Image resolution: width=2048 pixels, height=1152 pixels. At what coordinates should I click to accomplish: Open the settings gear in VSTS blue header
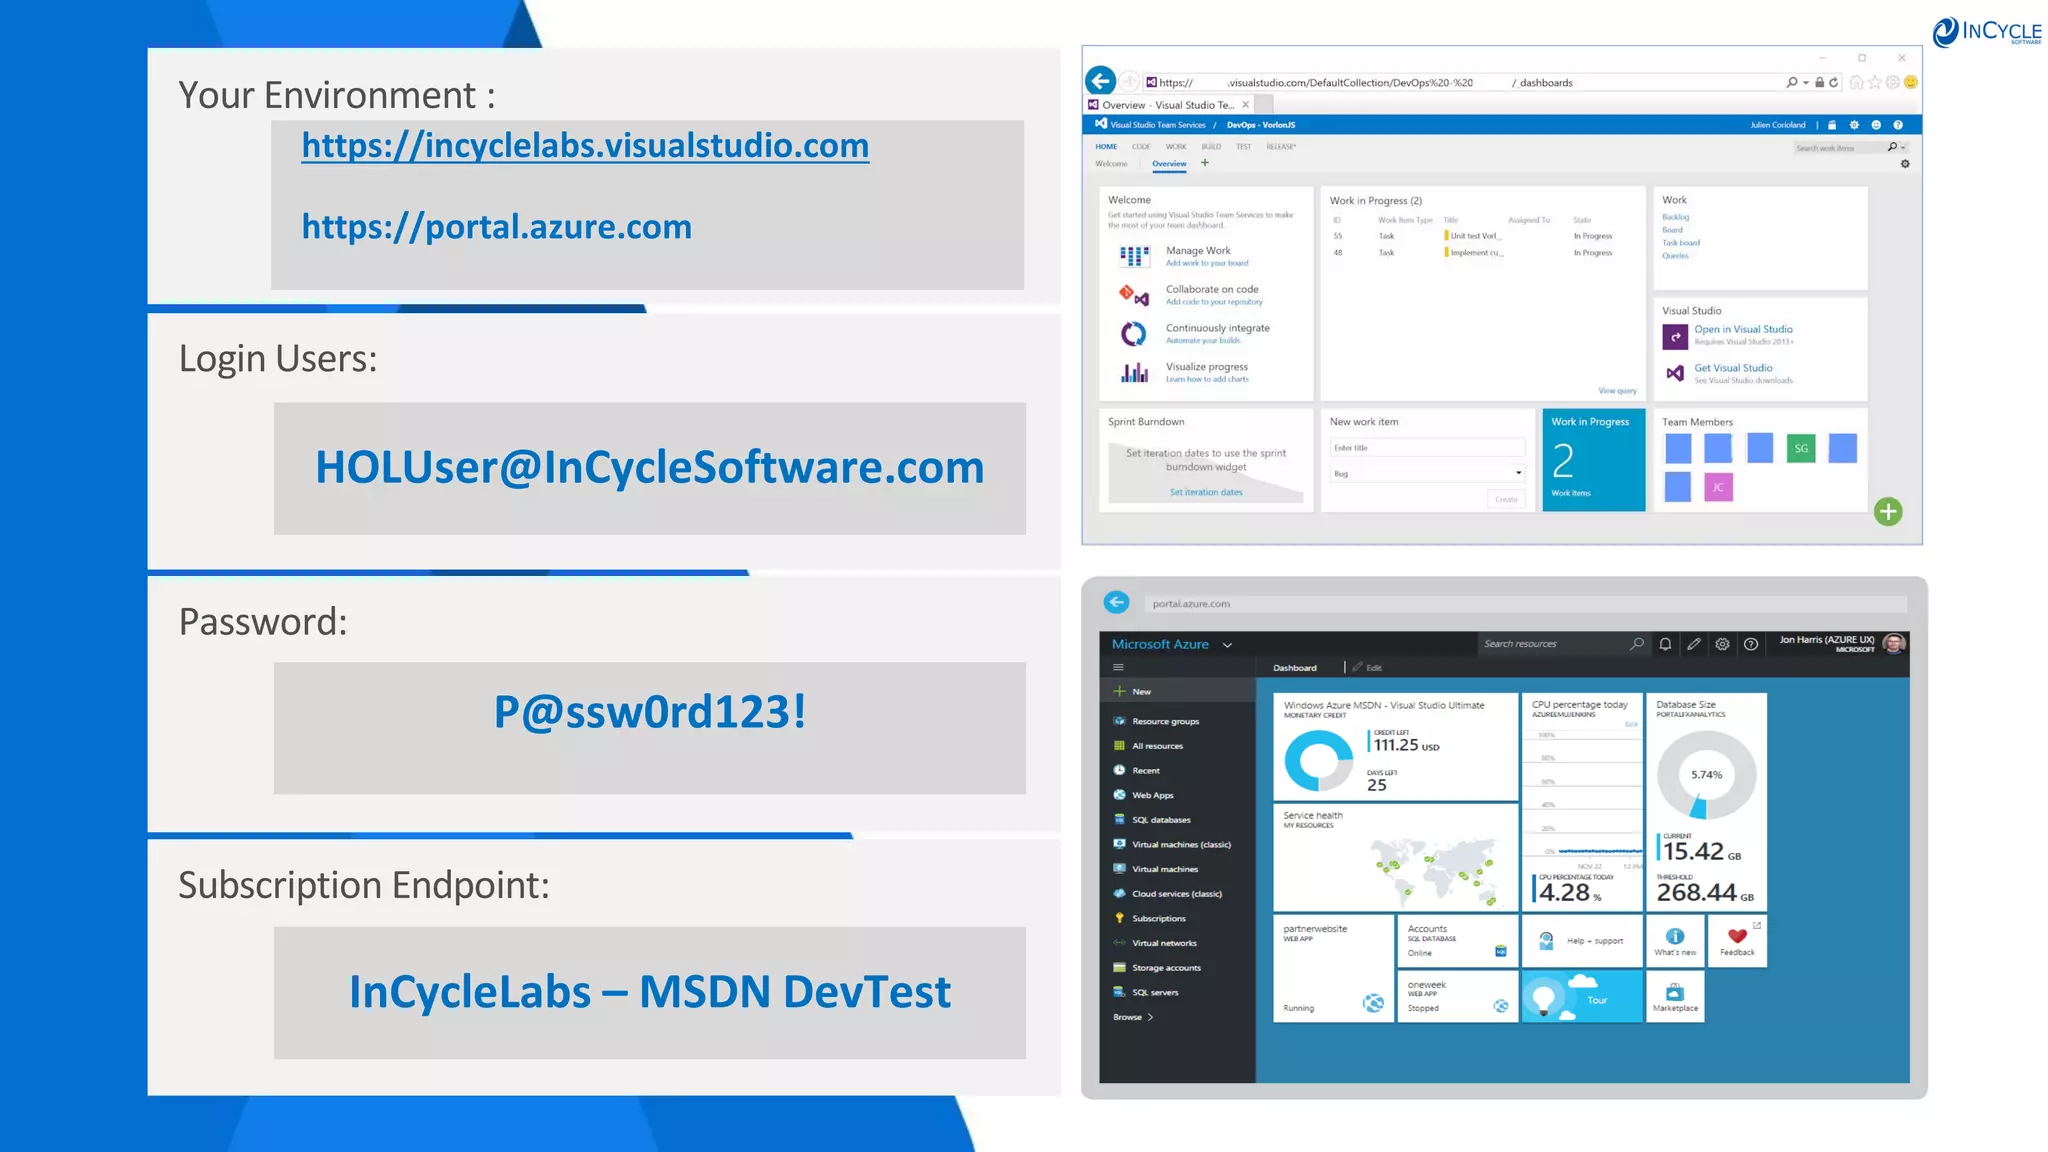tap(1854, 125)
